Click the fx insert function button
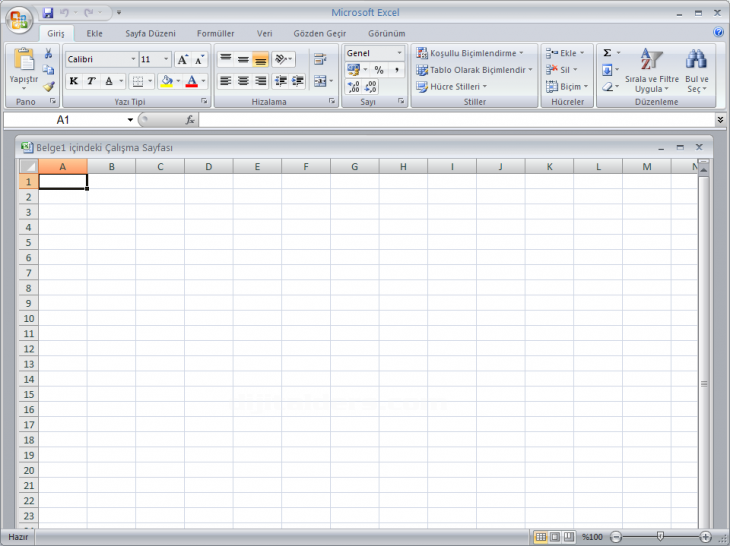Viewport: 730px width, 546px height. coord(190,120)
